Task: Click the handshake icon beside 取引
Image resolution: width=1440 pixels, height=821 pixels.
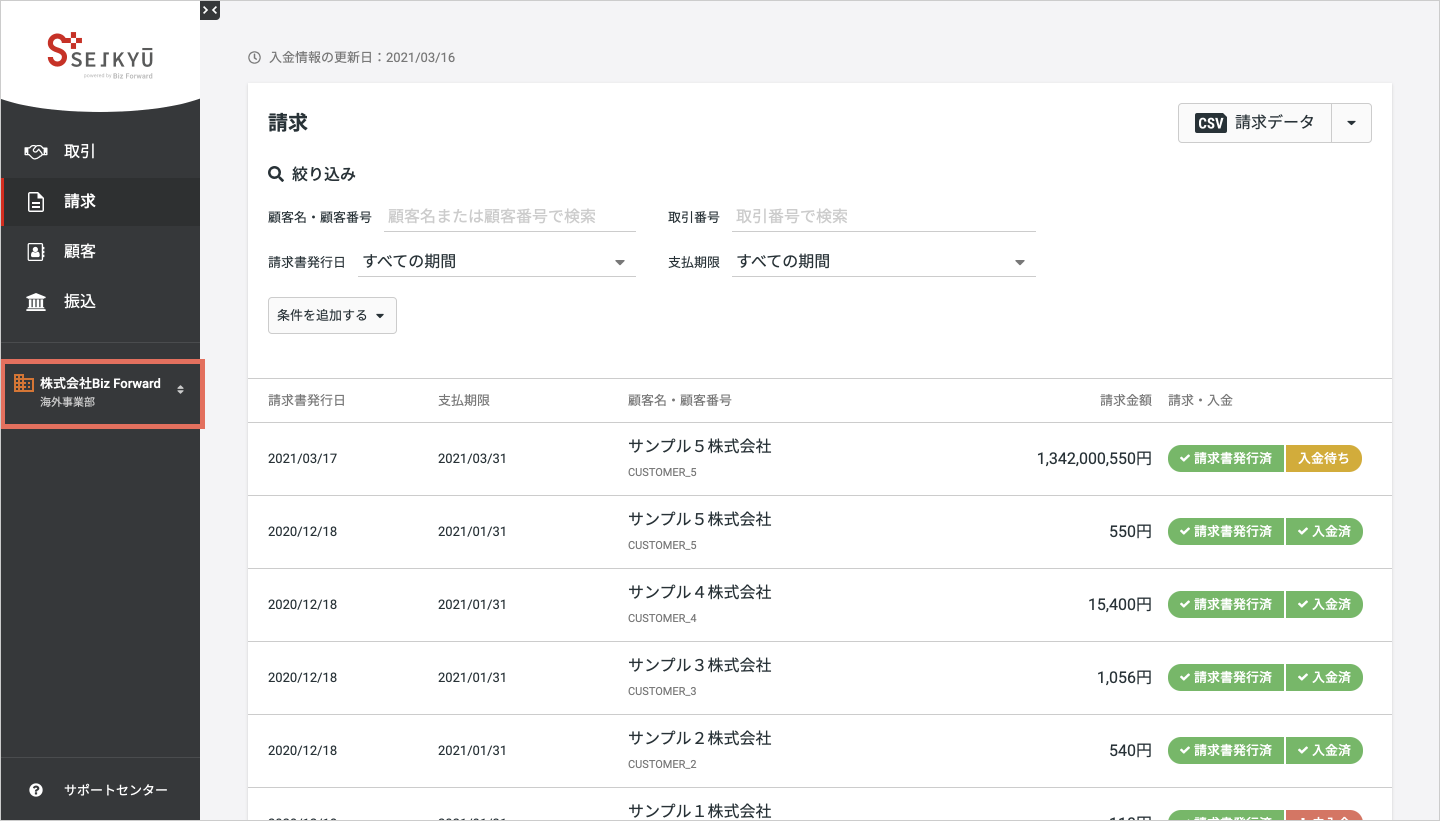Action: (x=36, y=152)
